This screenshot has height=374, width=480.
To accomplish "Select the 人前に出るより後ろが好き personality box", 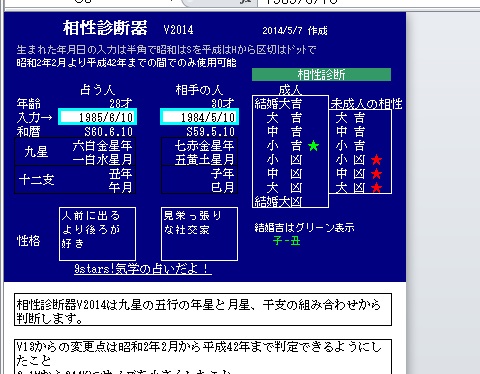I will 97,234.
